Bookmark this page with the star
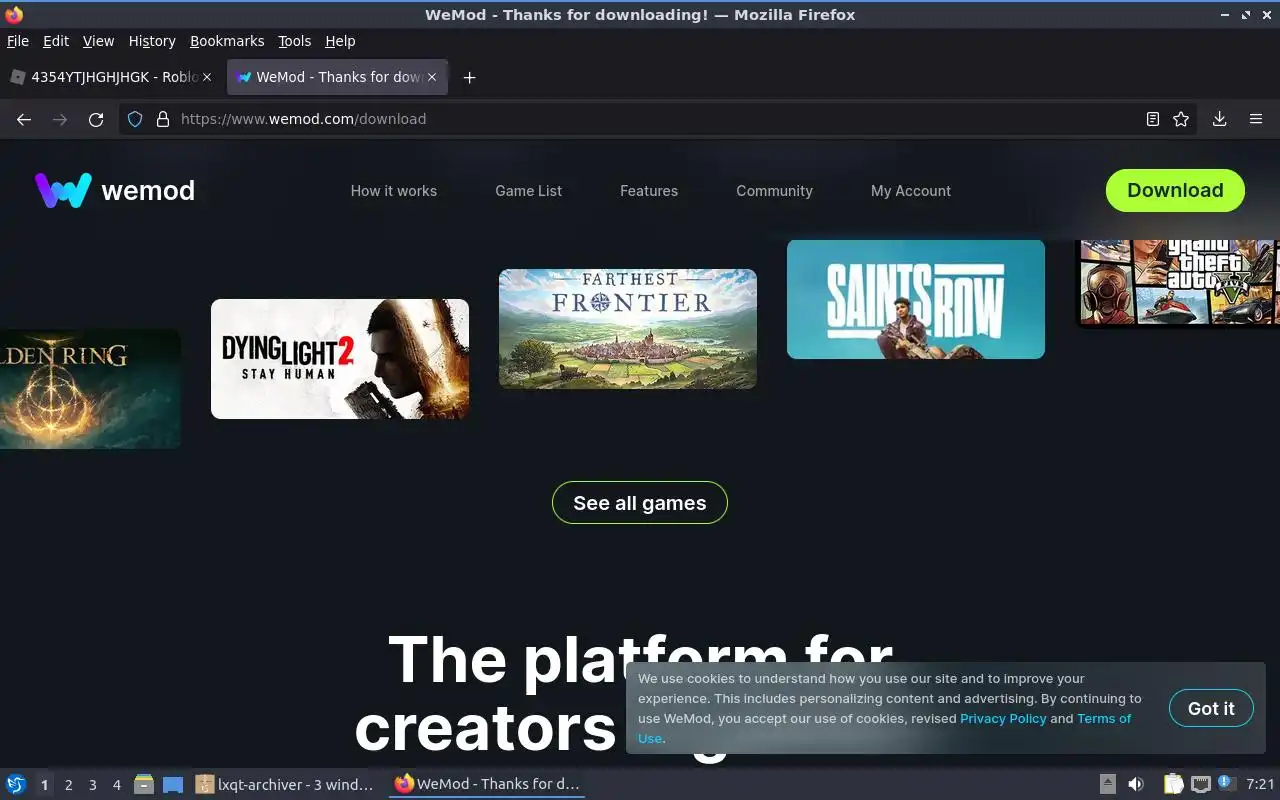1280x800 pixels. coord(1181,119)
